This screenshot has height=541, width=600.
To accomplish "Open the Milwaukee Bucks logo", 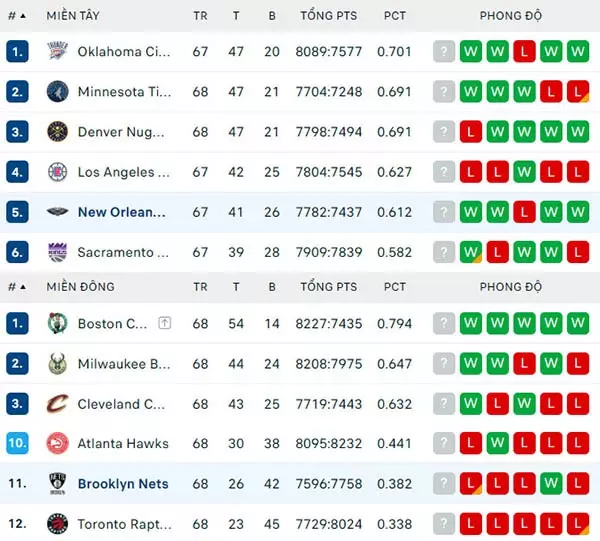I will point(57,363).
